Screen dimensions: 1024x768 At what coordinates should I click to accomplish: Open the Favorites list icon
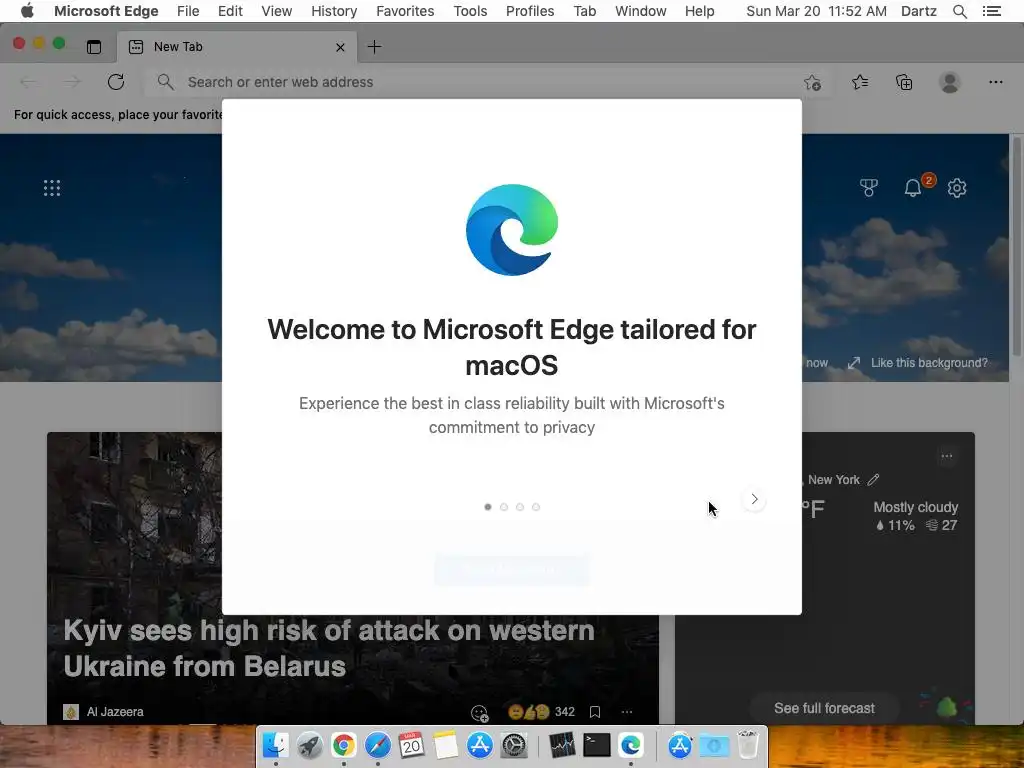[x=859, y=82]
